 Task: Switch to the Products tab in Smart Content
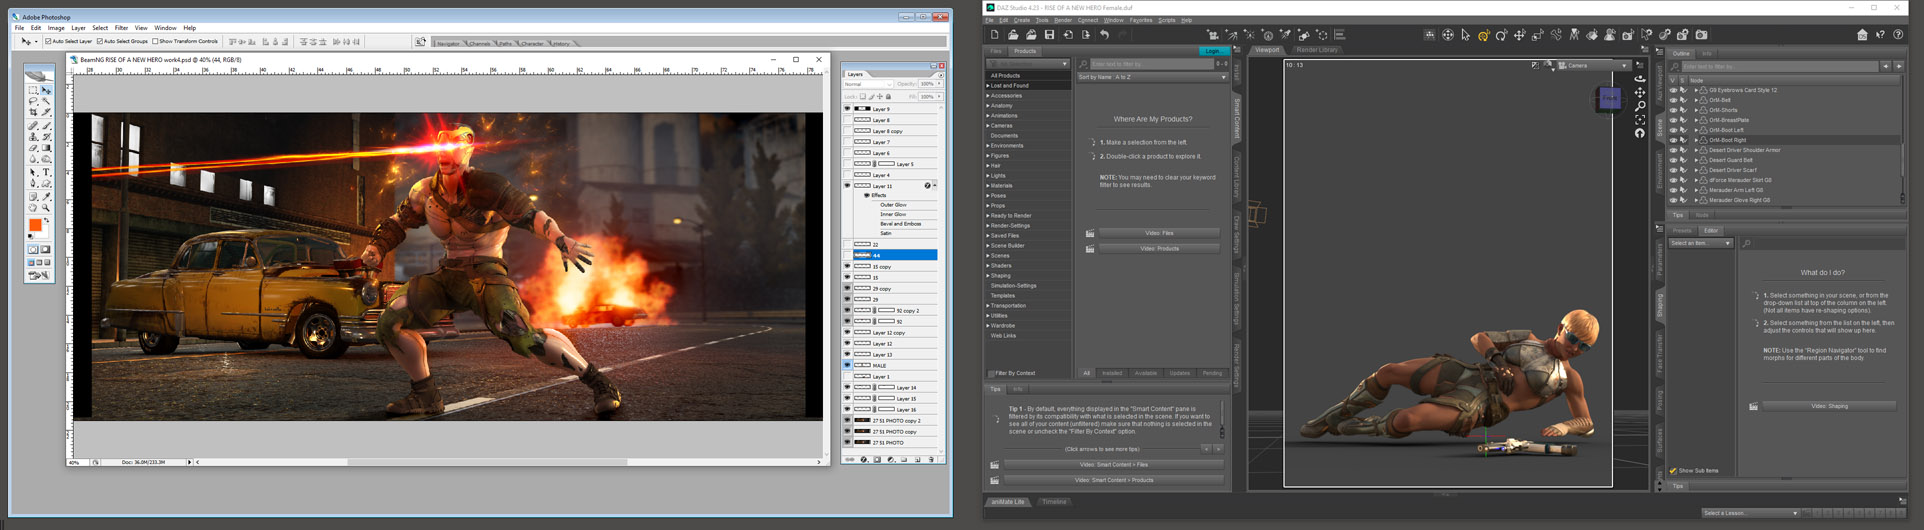(x=1025, y=51)
